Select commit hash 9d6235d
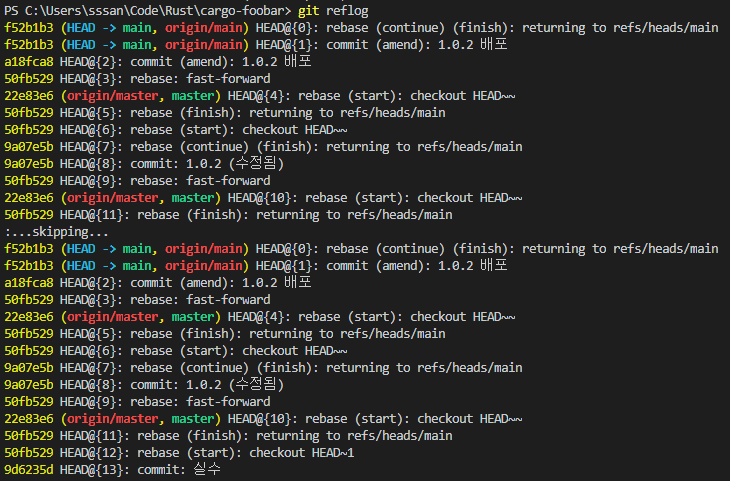This screenshot has height=481, width=730. click(x=28, y=469)
